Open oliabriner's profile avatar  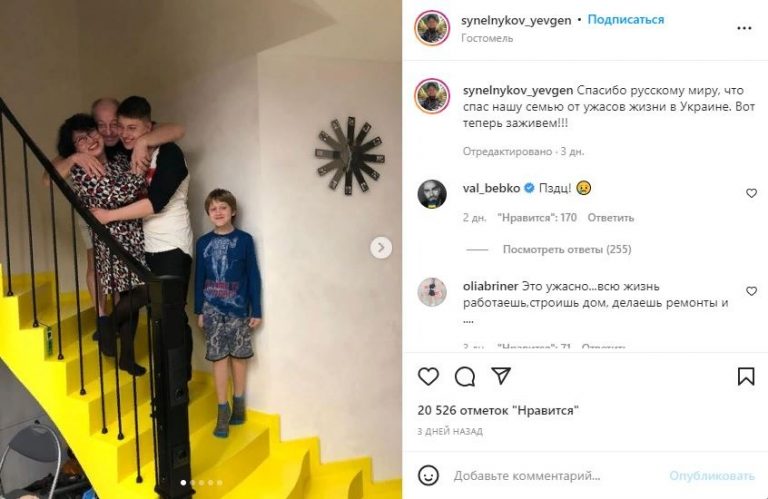432,292
